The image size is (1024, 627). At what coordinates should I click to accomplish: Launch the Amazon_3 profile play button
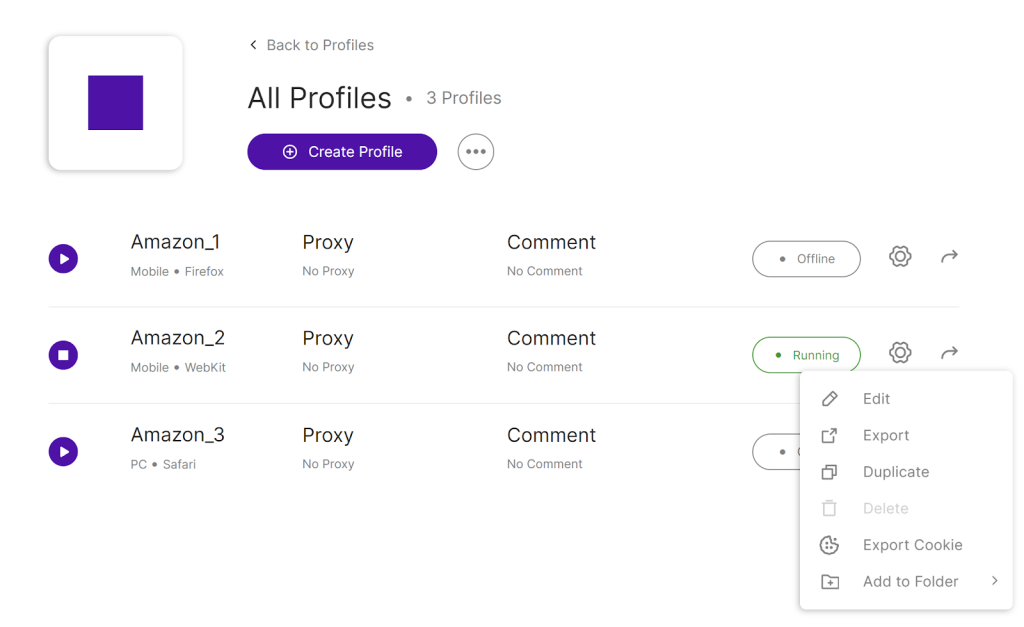(63, 451)
